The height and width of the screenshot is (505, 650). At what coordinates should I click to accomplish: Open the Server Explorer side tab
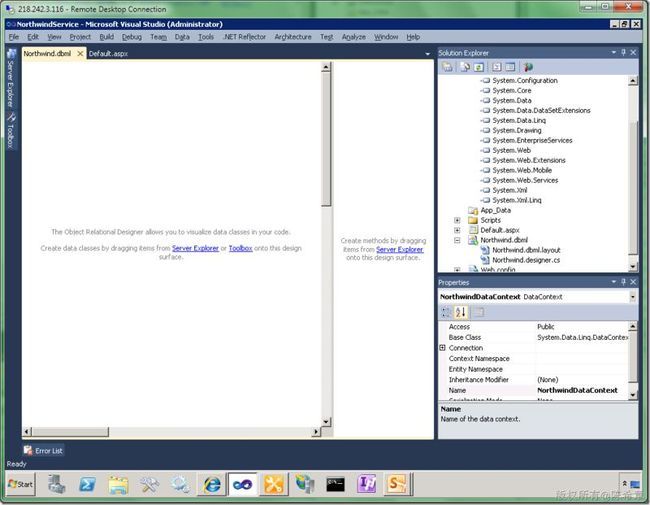pos(11,79)
